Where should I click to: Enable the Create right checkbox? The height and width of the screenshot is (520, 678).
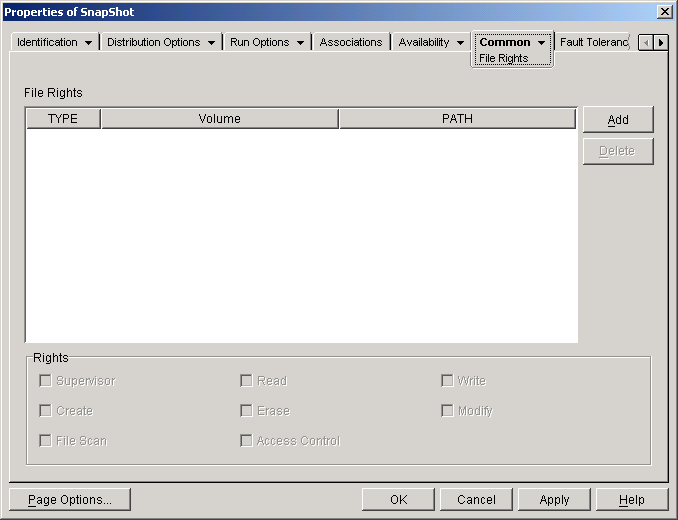tap(45, 411)
